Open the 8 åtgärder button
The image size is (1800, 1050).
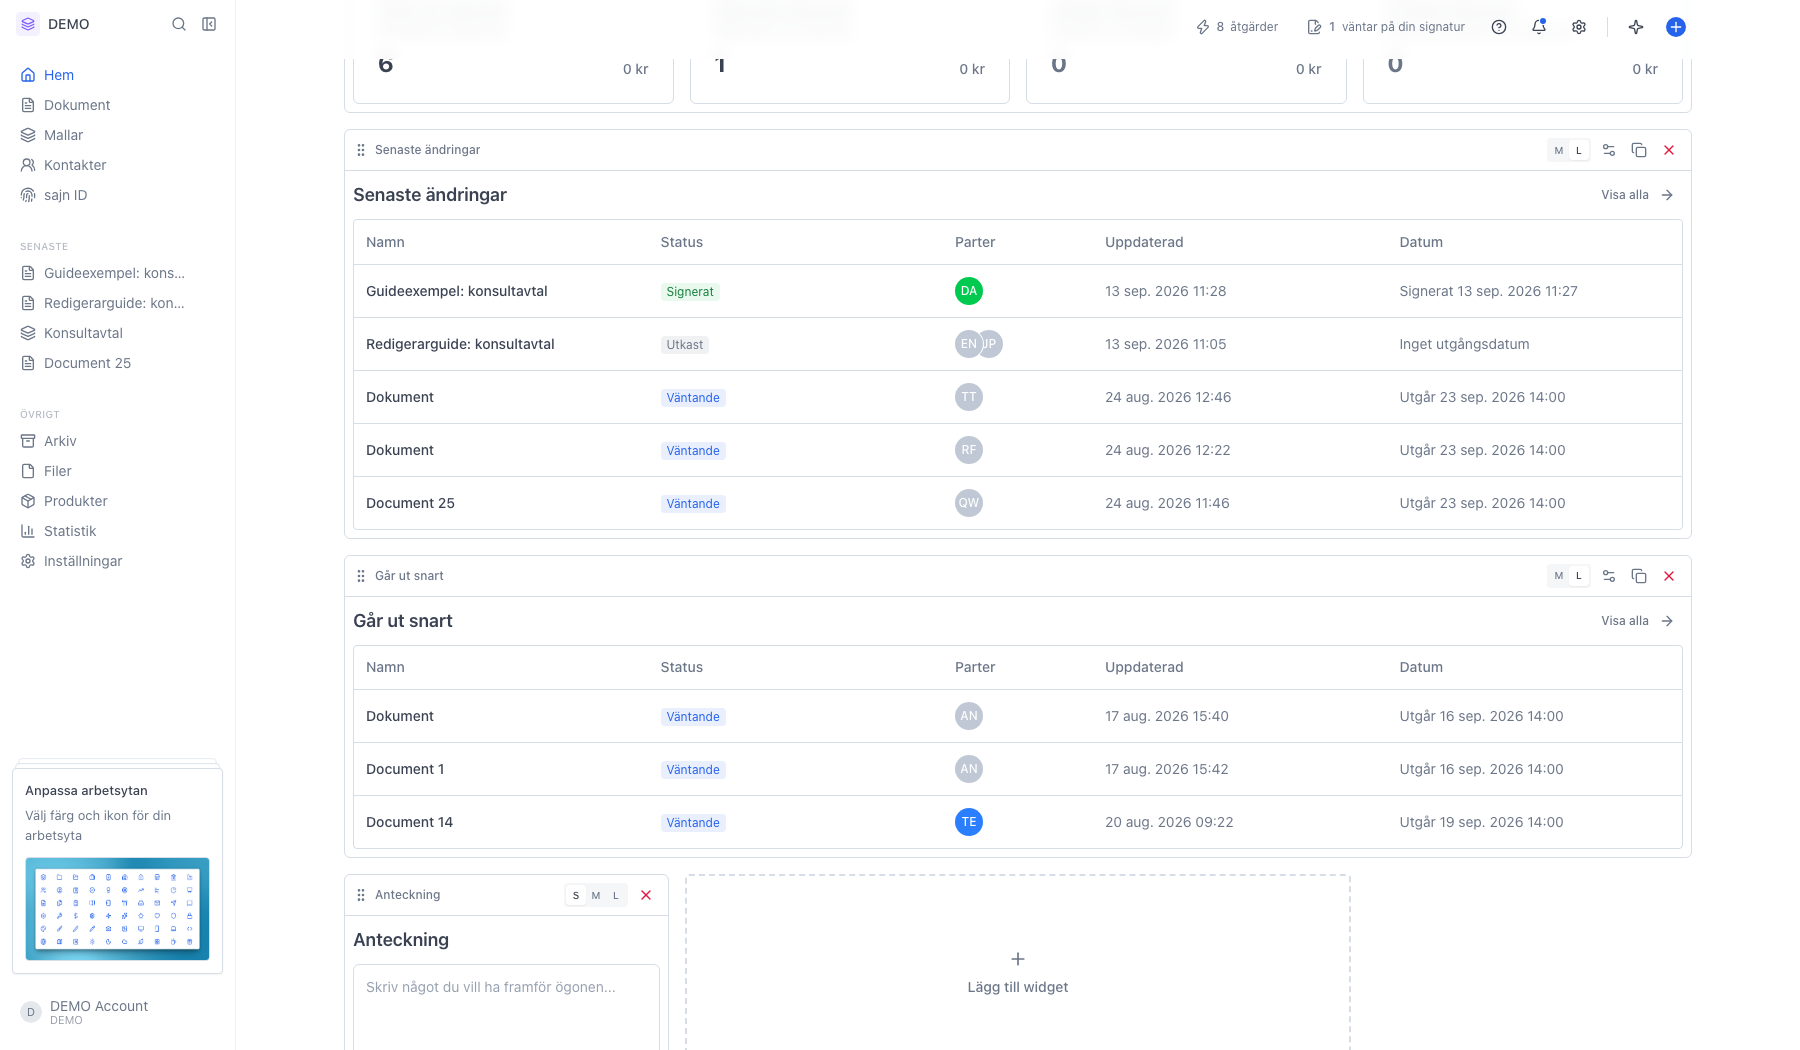[1237, 27]
